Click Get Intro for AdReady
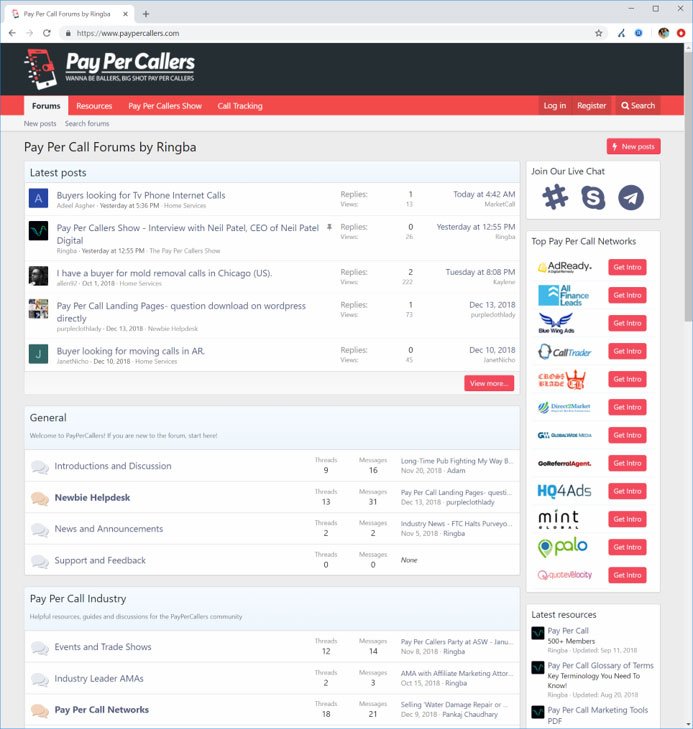The height and width of the screenshot is (729, 693). coord(627,267)
